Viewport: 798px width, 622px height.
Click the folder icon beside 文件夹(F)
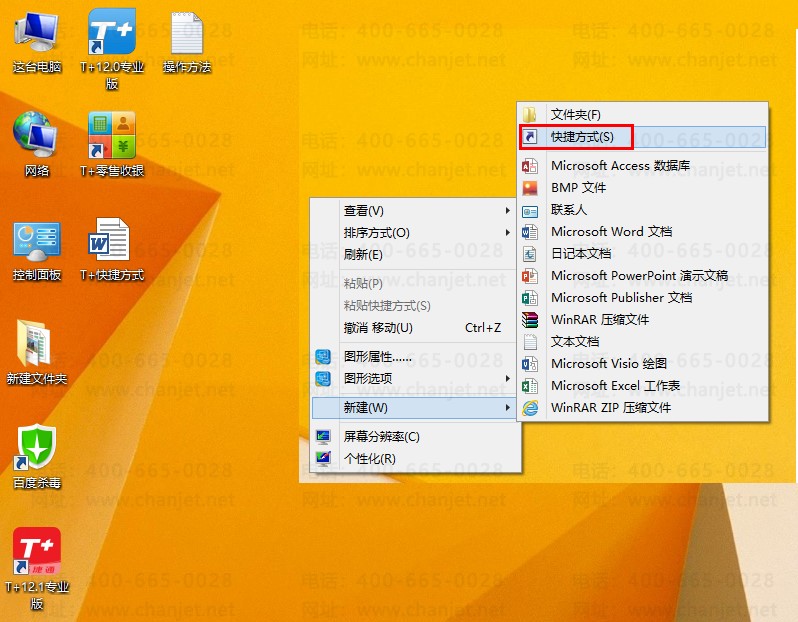tap(530, 115)
